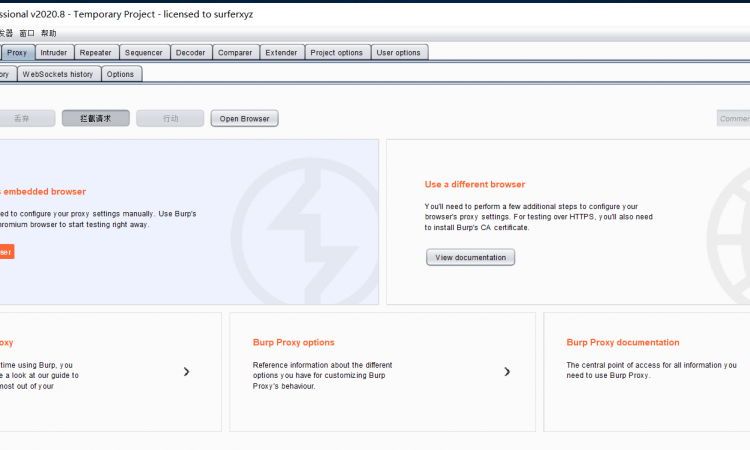Image resolution: width=750 pixels, height=450 pixels.
Task: Click the Use a different browser heading
Action: click(x=475, y=185)
